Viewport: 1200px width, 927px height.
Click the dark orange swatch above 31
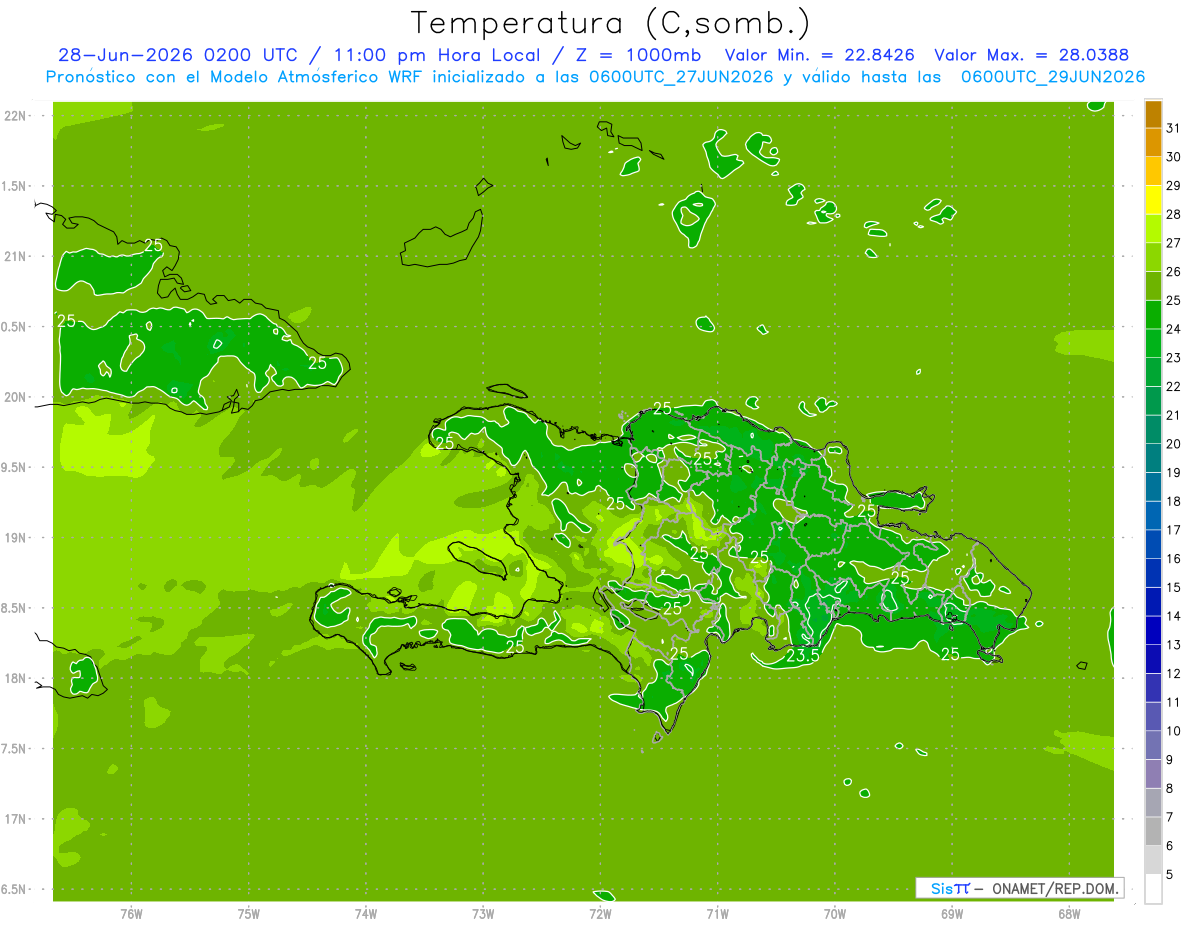[1153, 114]
